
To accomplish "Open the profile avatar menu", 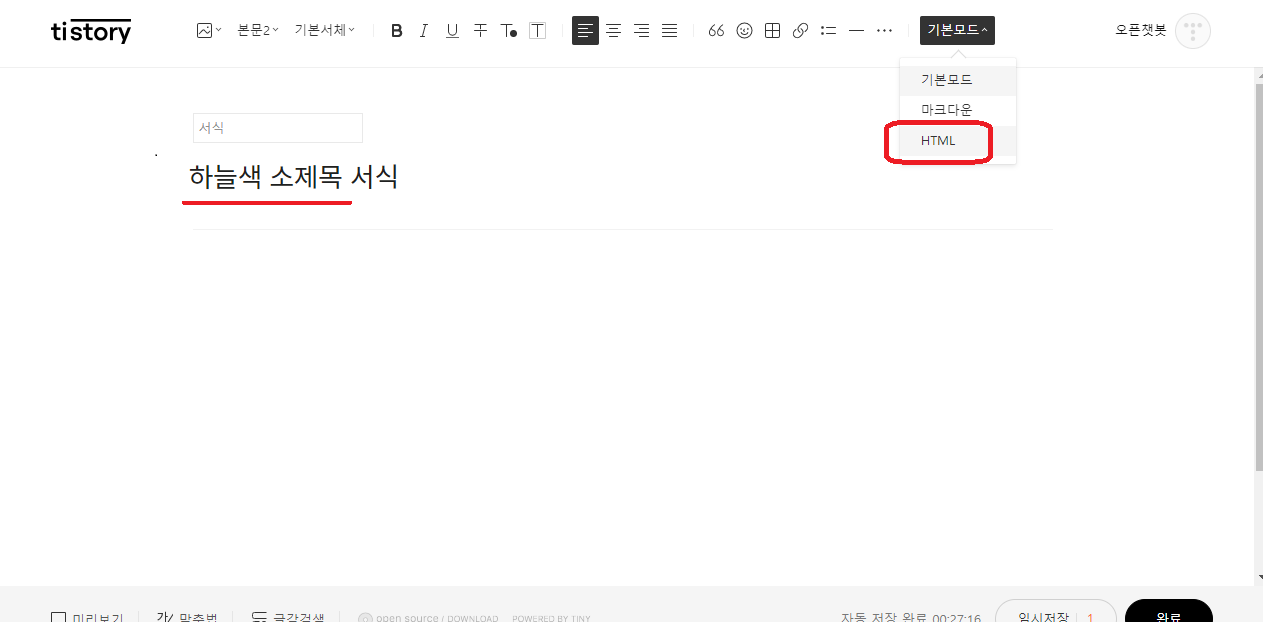I will 1193,31.
